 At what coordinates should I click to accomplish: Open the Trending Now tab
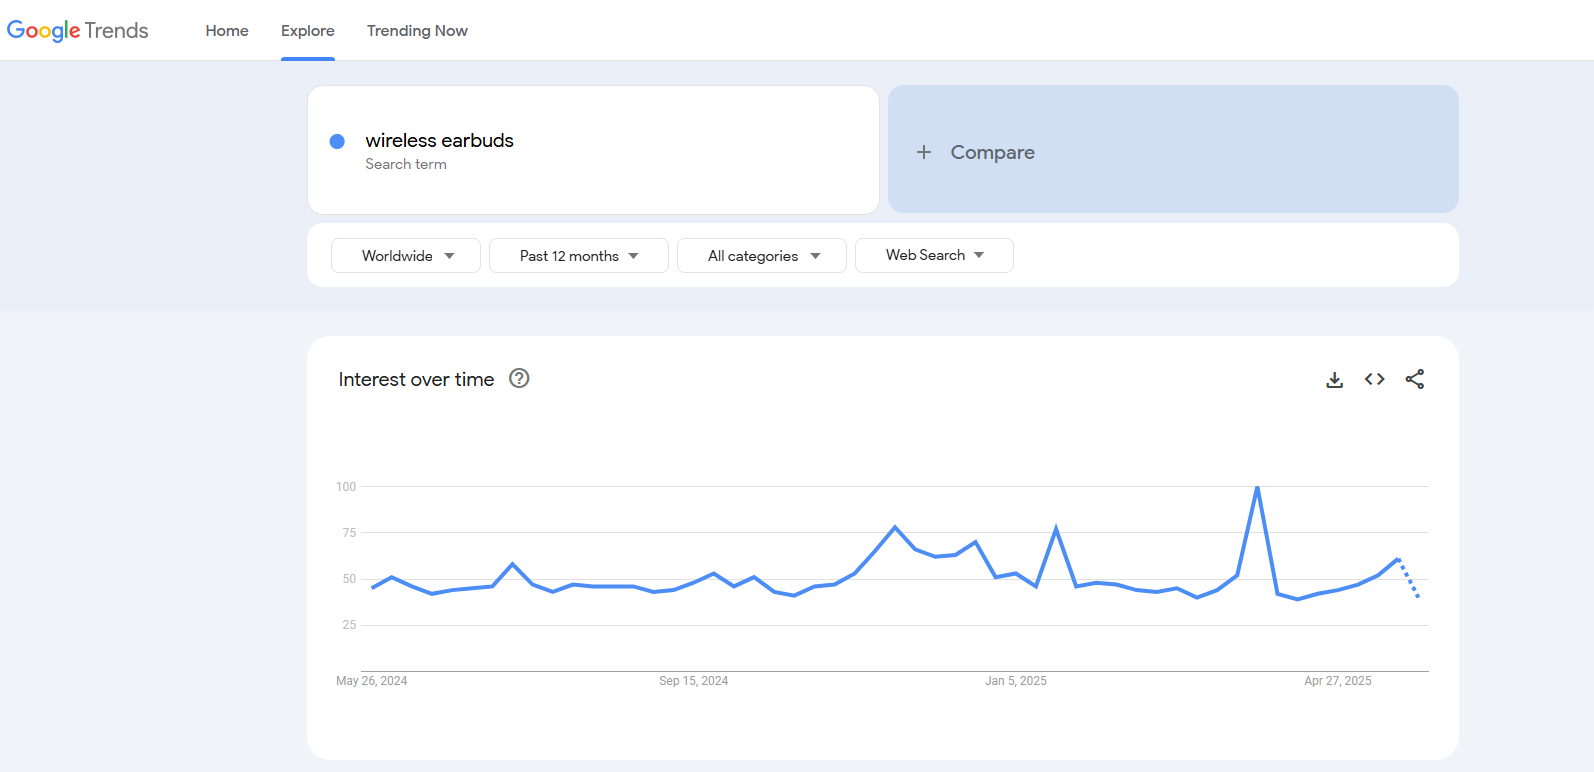click(x=417, y=31)
